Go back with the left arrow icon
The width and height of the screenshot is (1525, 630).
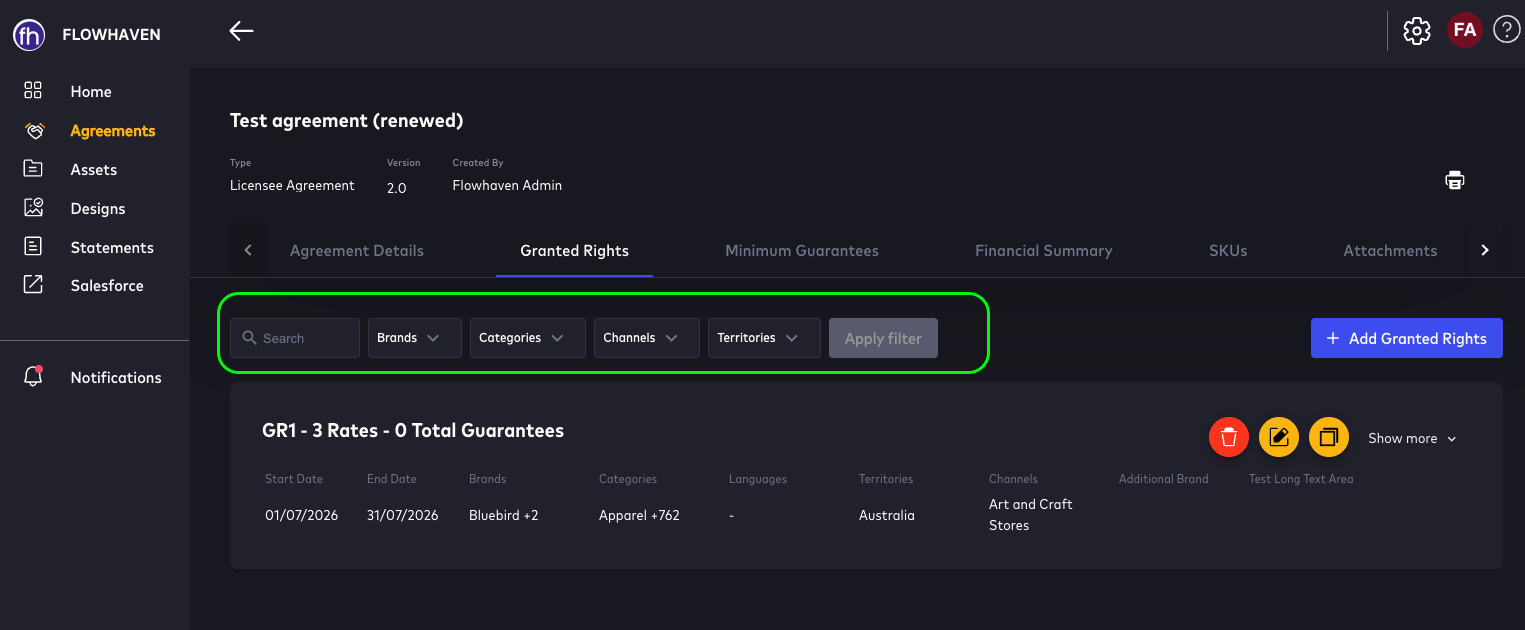coord(241,31)
